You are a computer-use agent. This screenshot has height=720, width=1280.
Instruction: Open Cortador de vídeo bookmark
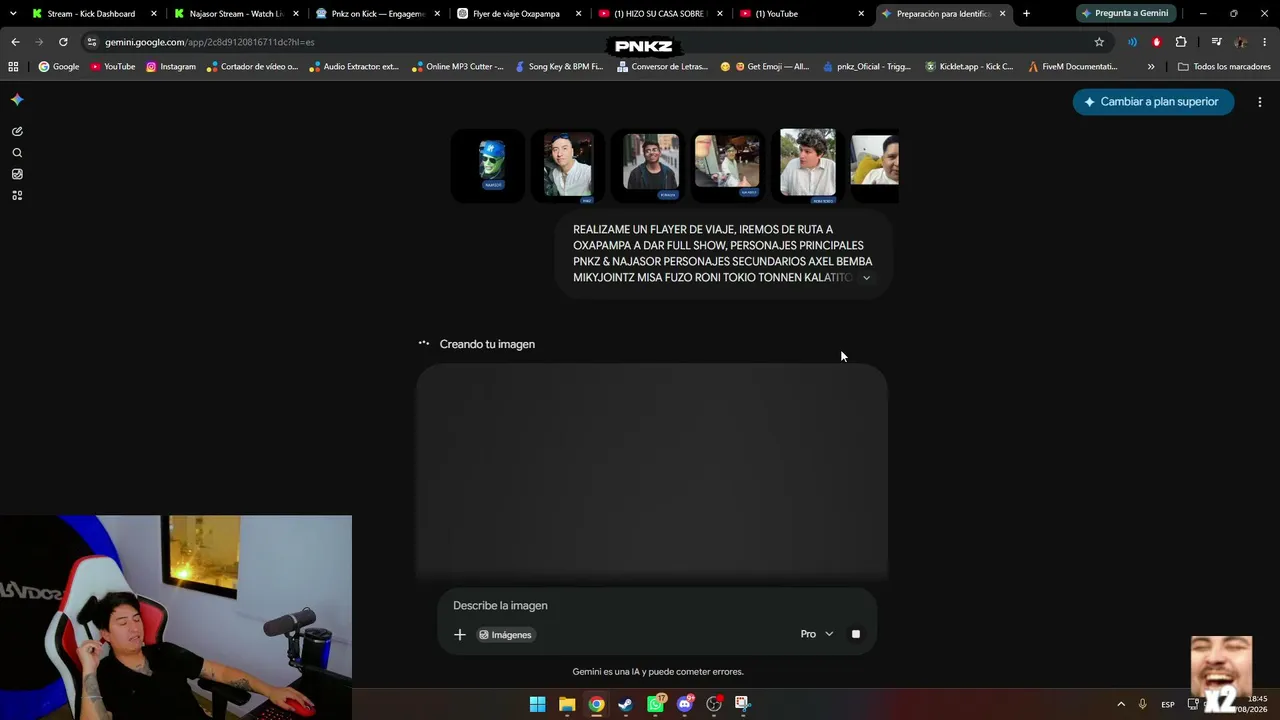tap(252, 67)
